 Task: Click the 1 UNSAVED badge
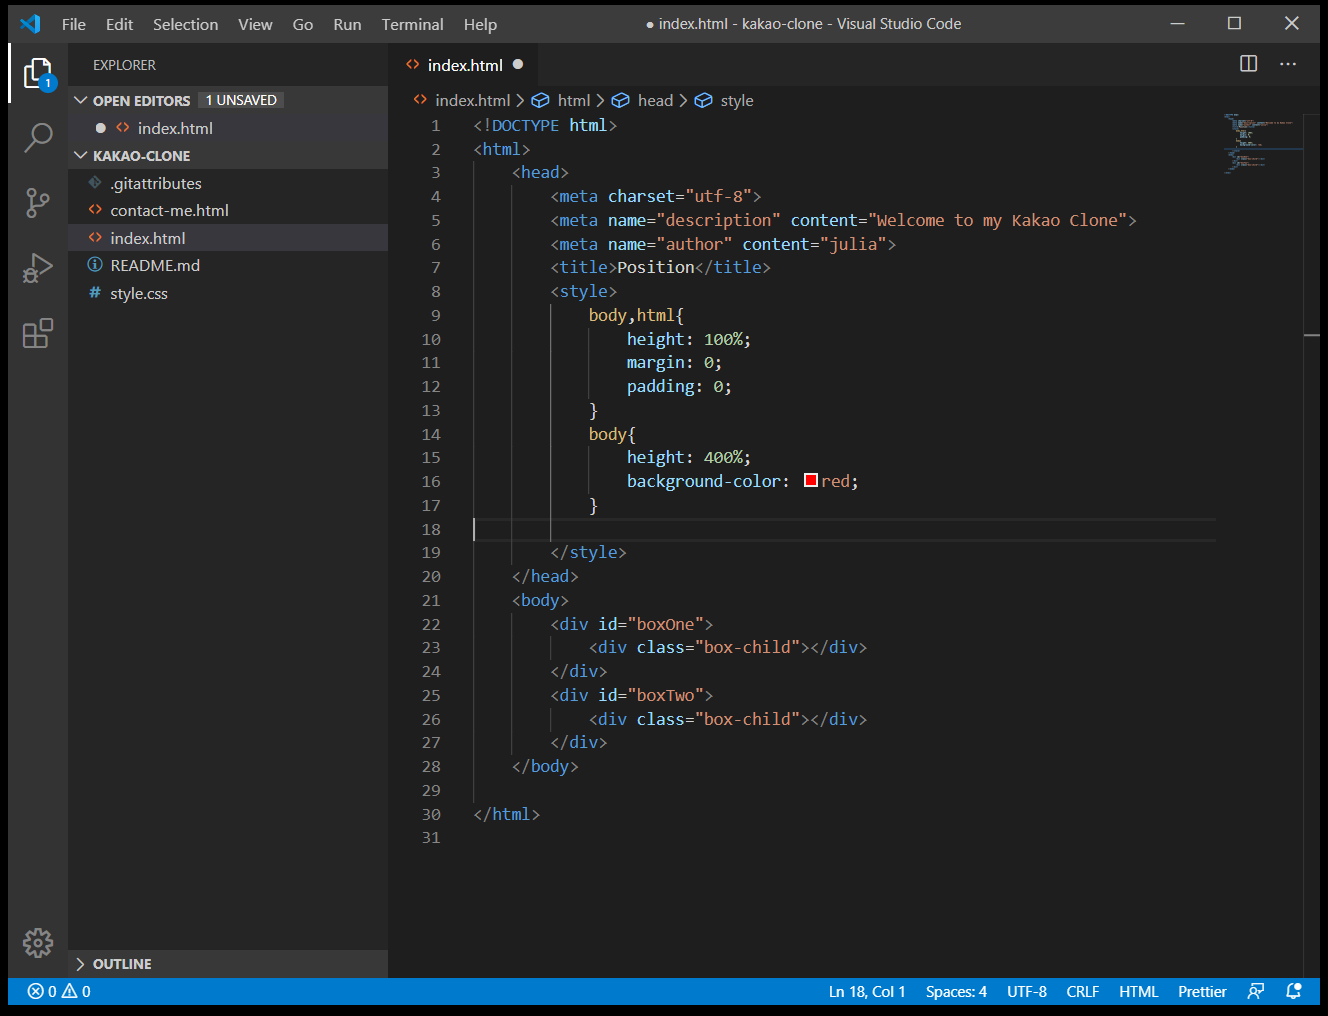(x=241, y=100)
